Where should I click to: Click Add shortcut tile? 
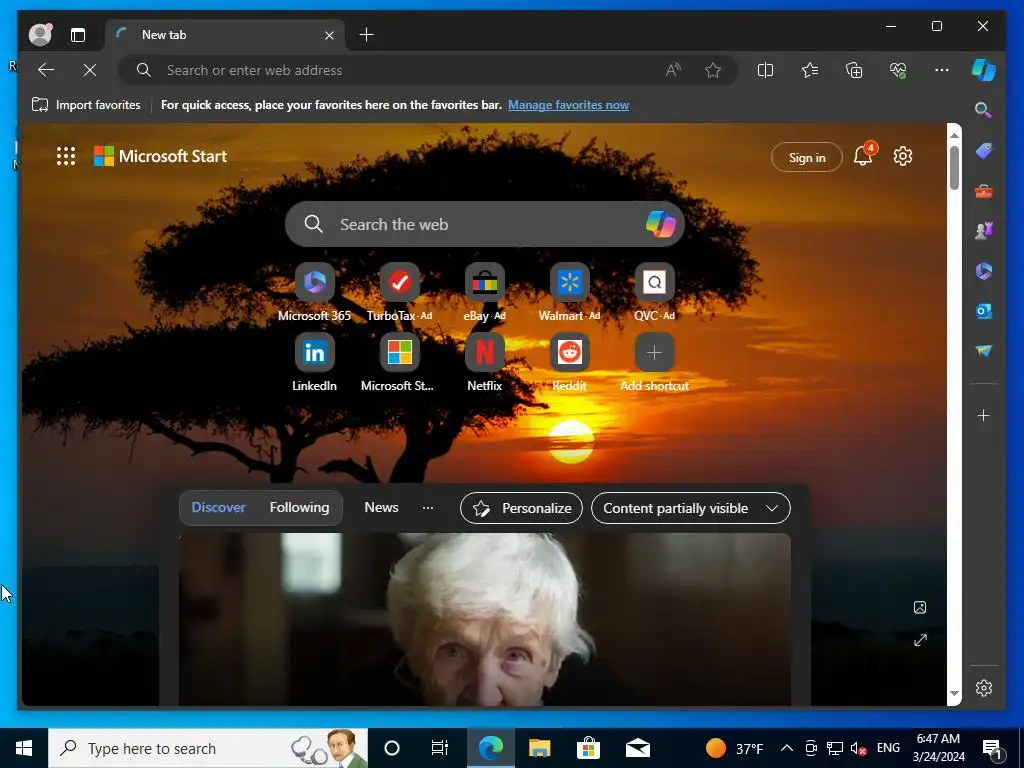tap(654, 363)
